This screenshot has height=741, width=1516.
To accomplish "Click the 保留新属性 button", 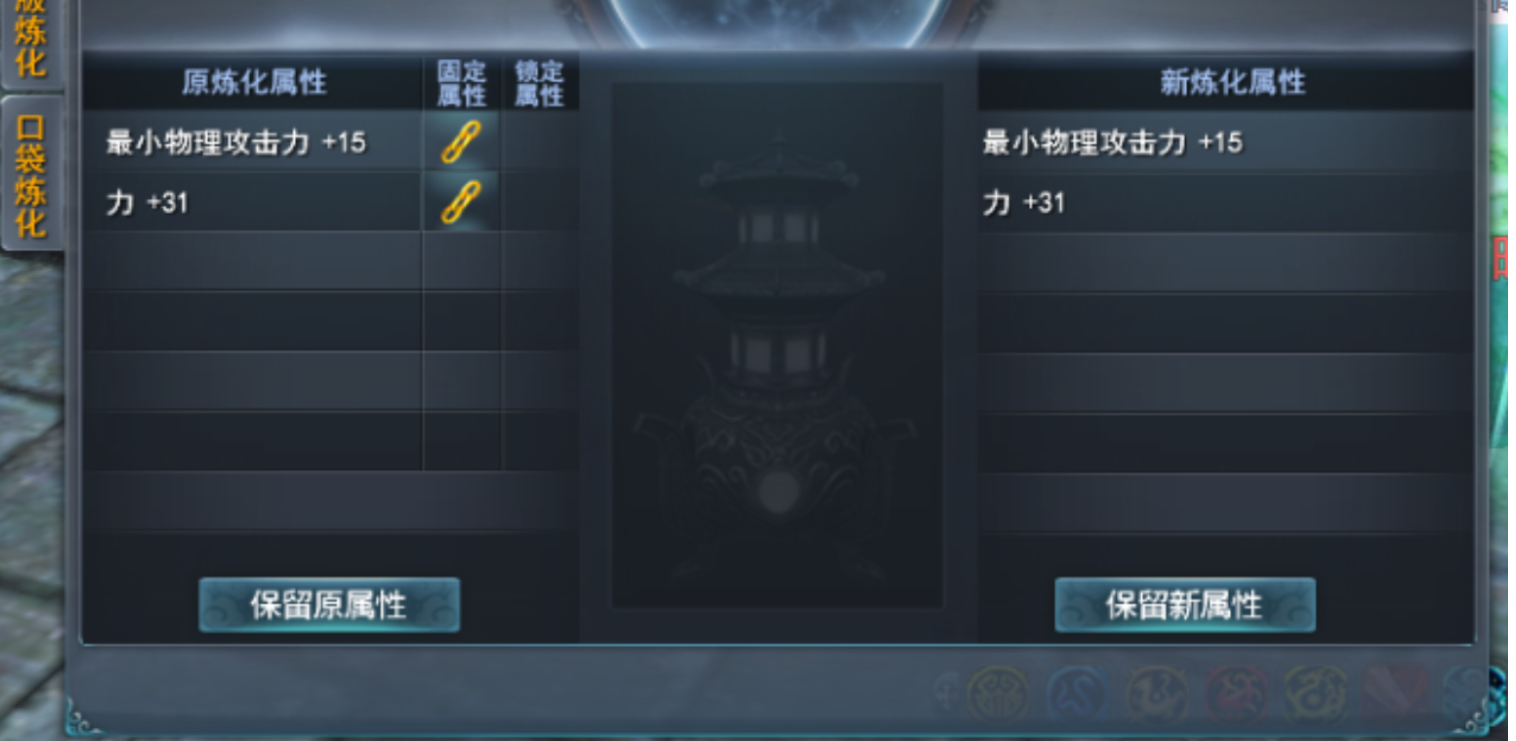I will click(x=1185, y=605).
